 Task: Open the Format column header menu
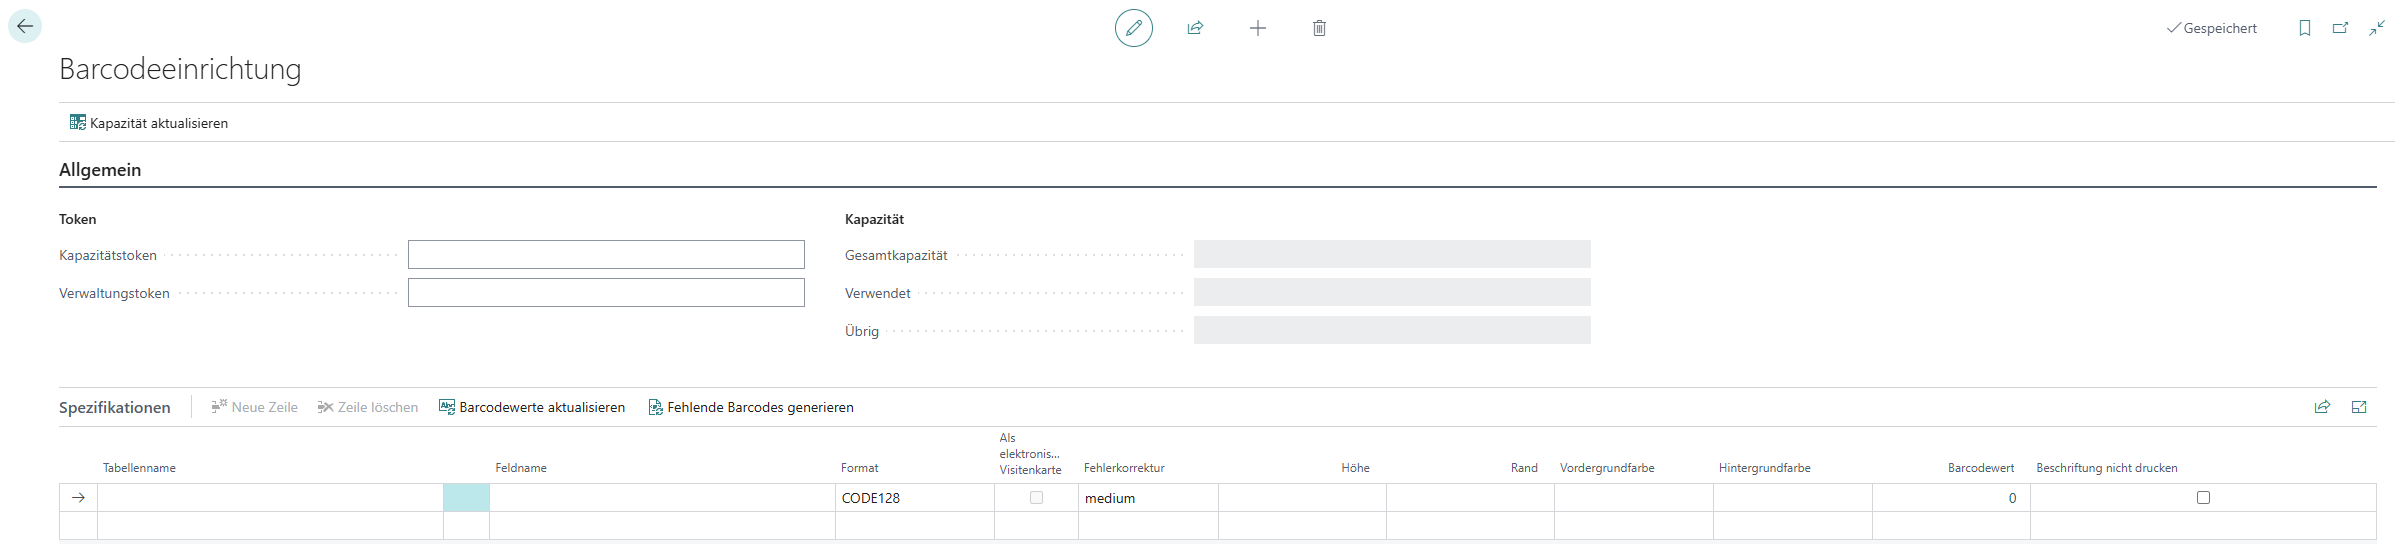859,468
